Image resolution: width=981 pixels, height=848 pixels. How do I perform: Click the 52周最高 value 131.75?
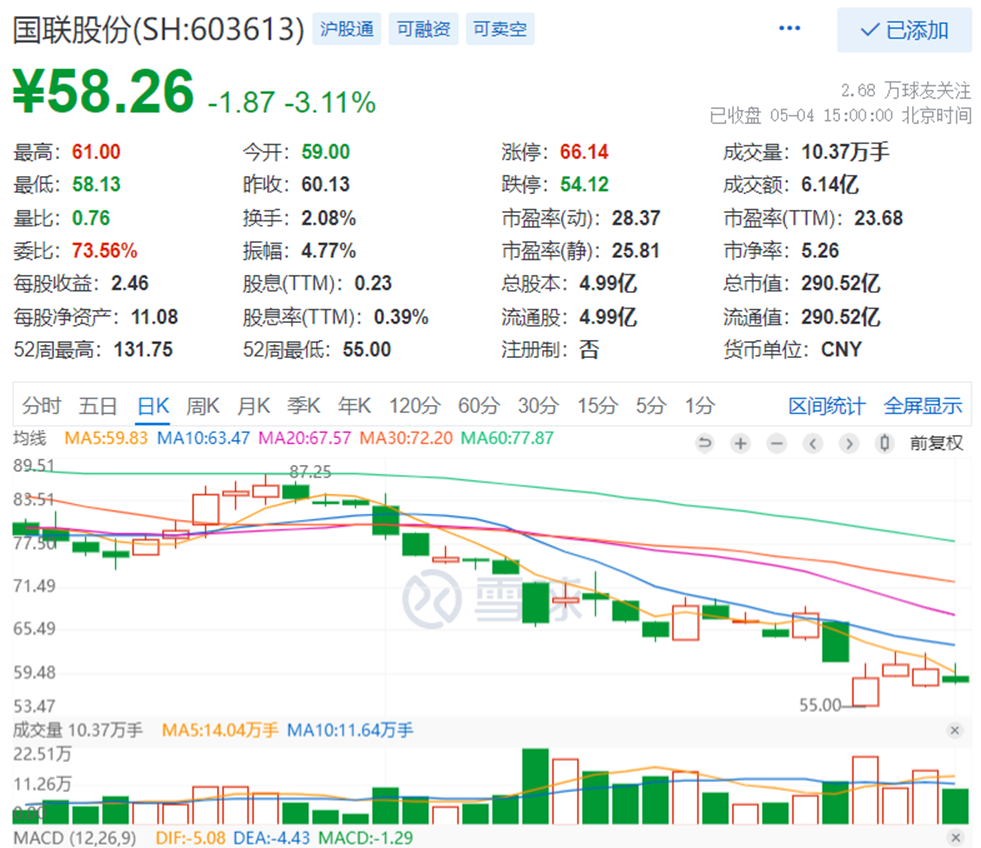pyautogui.click(x=143, y=350)
